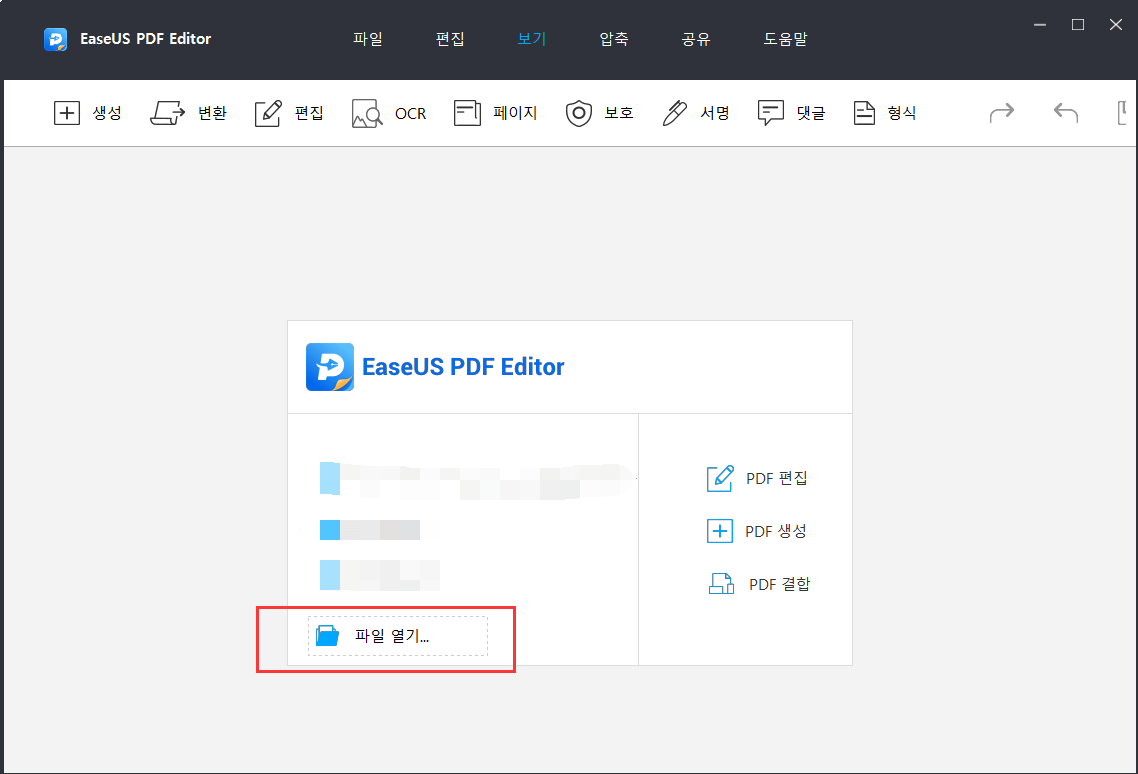Click the 생성 toolbar label

point(107,113)
